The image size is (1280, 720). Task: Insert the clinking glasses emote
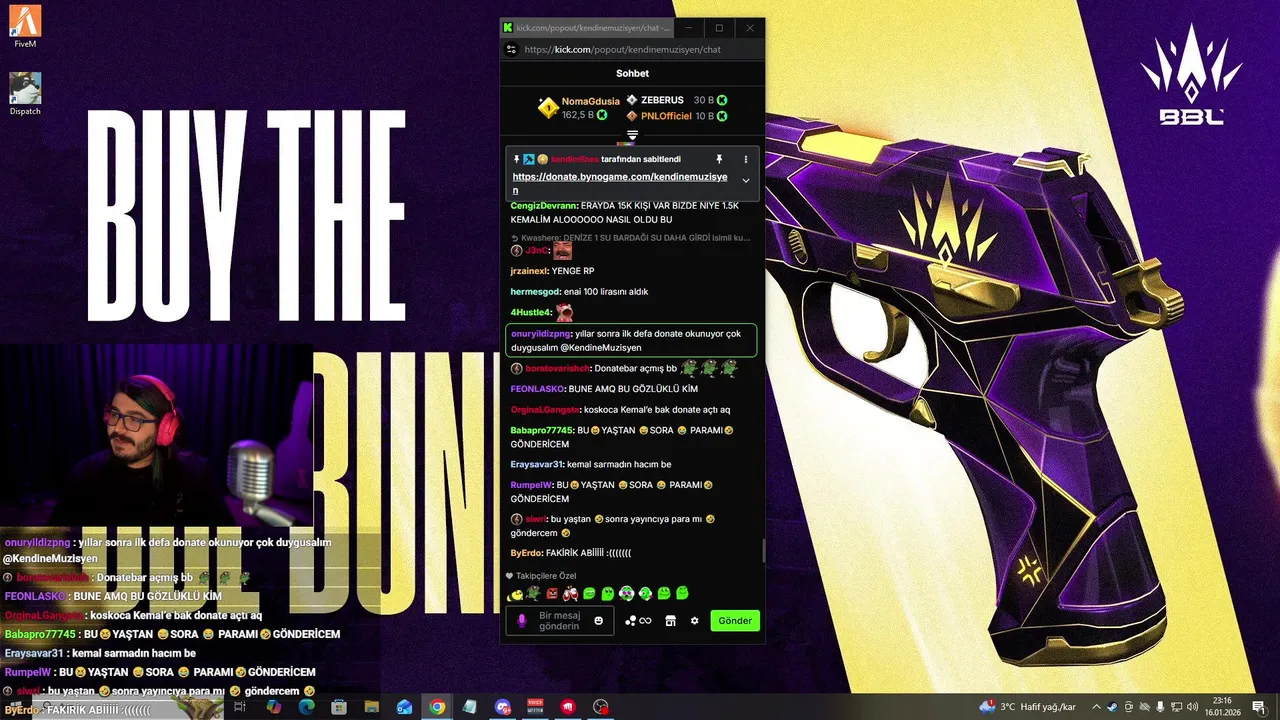tap(570, 594)
